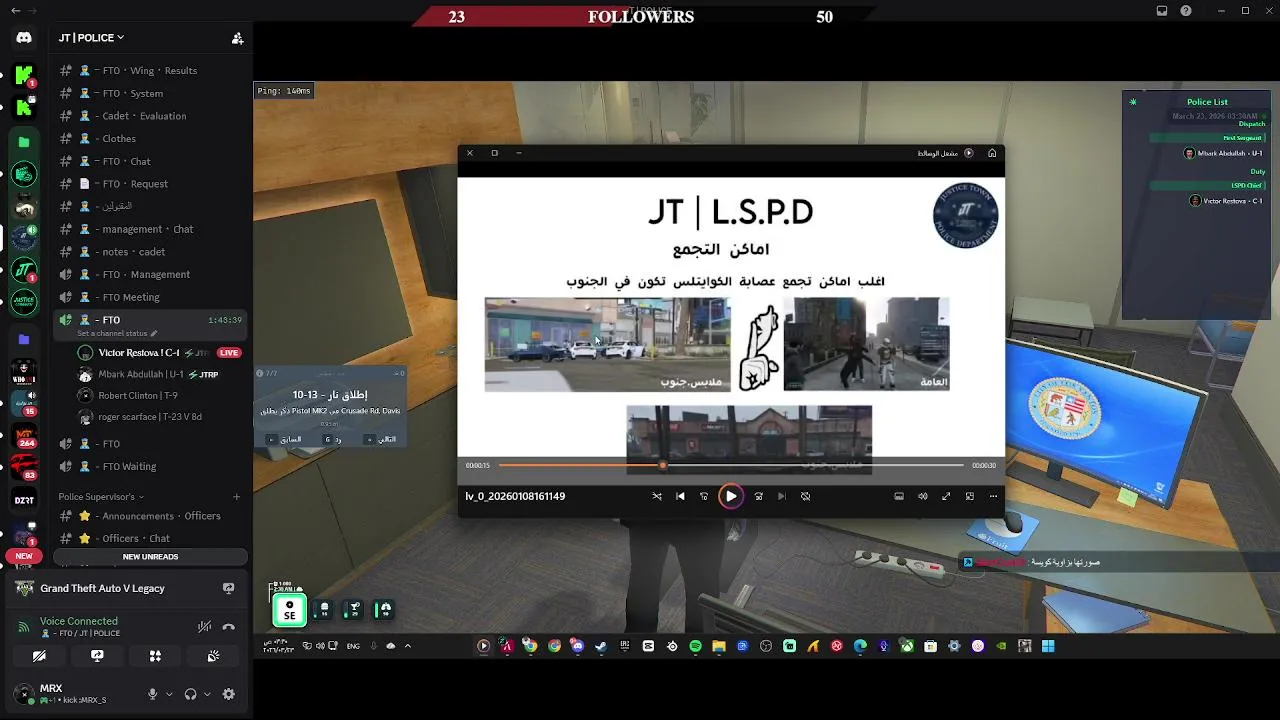The height and width of the screenshot is (720, 1280).
Task: Select Victor Restova in voice channel
Action: pyautogui.click(x=160, y=353)
